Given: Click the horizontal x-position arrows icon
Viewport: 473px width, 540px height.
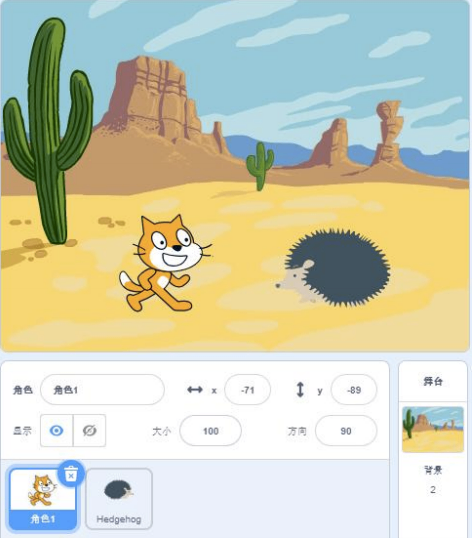Looking at the screenshot, I should (195, 390).
